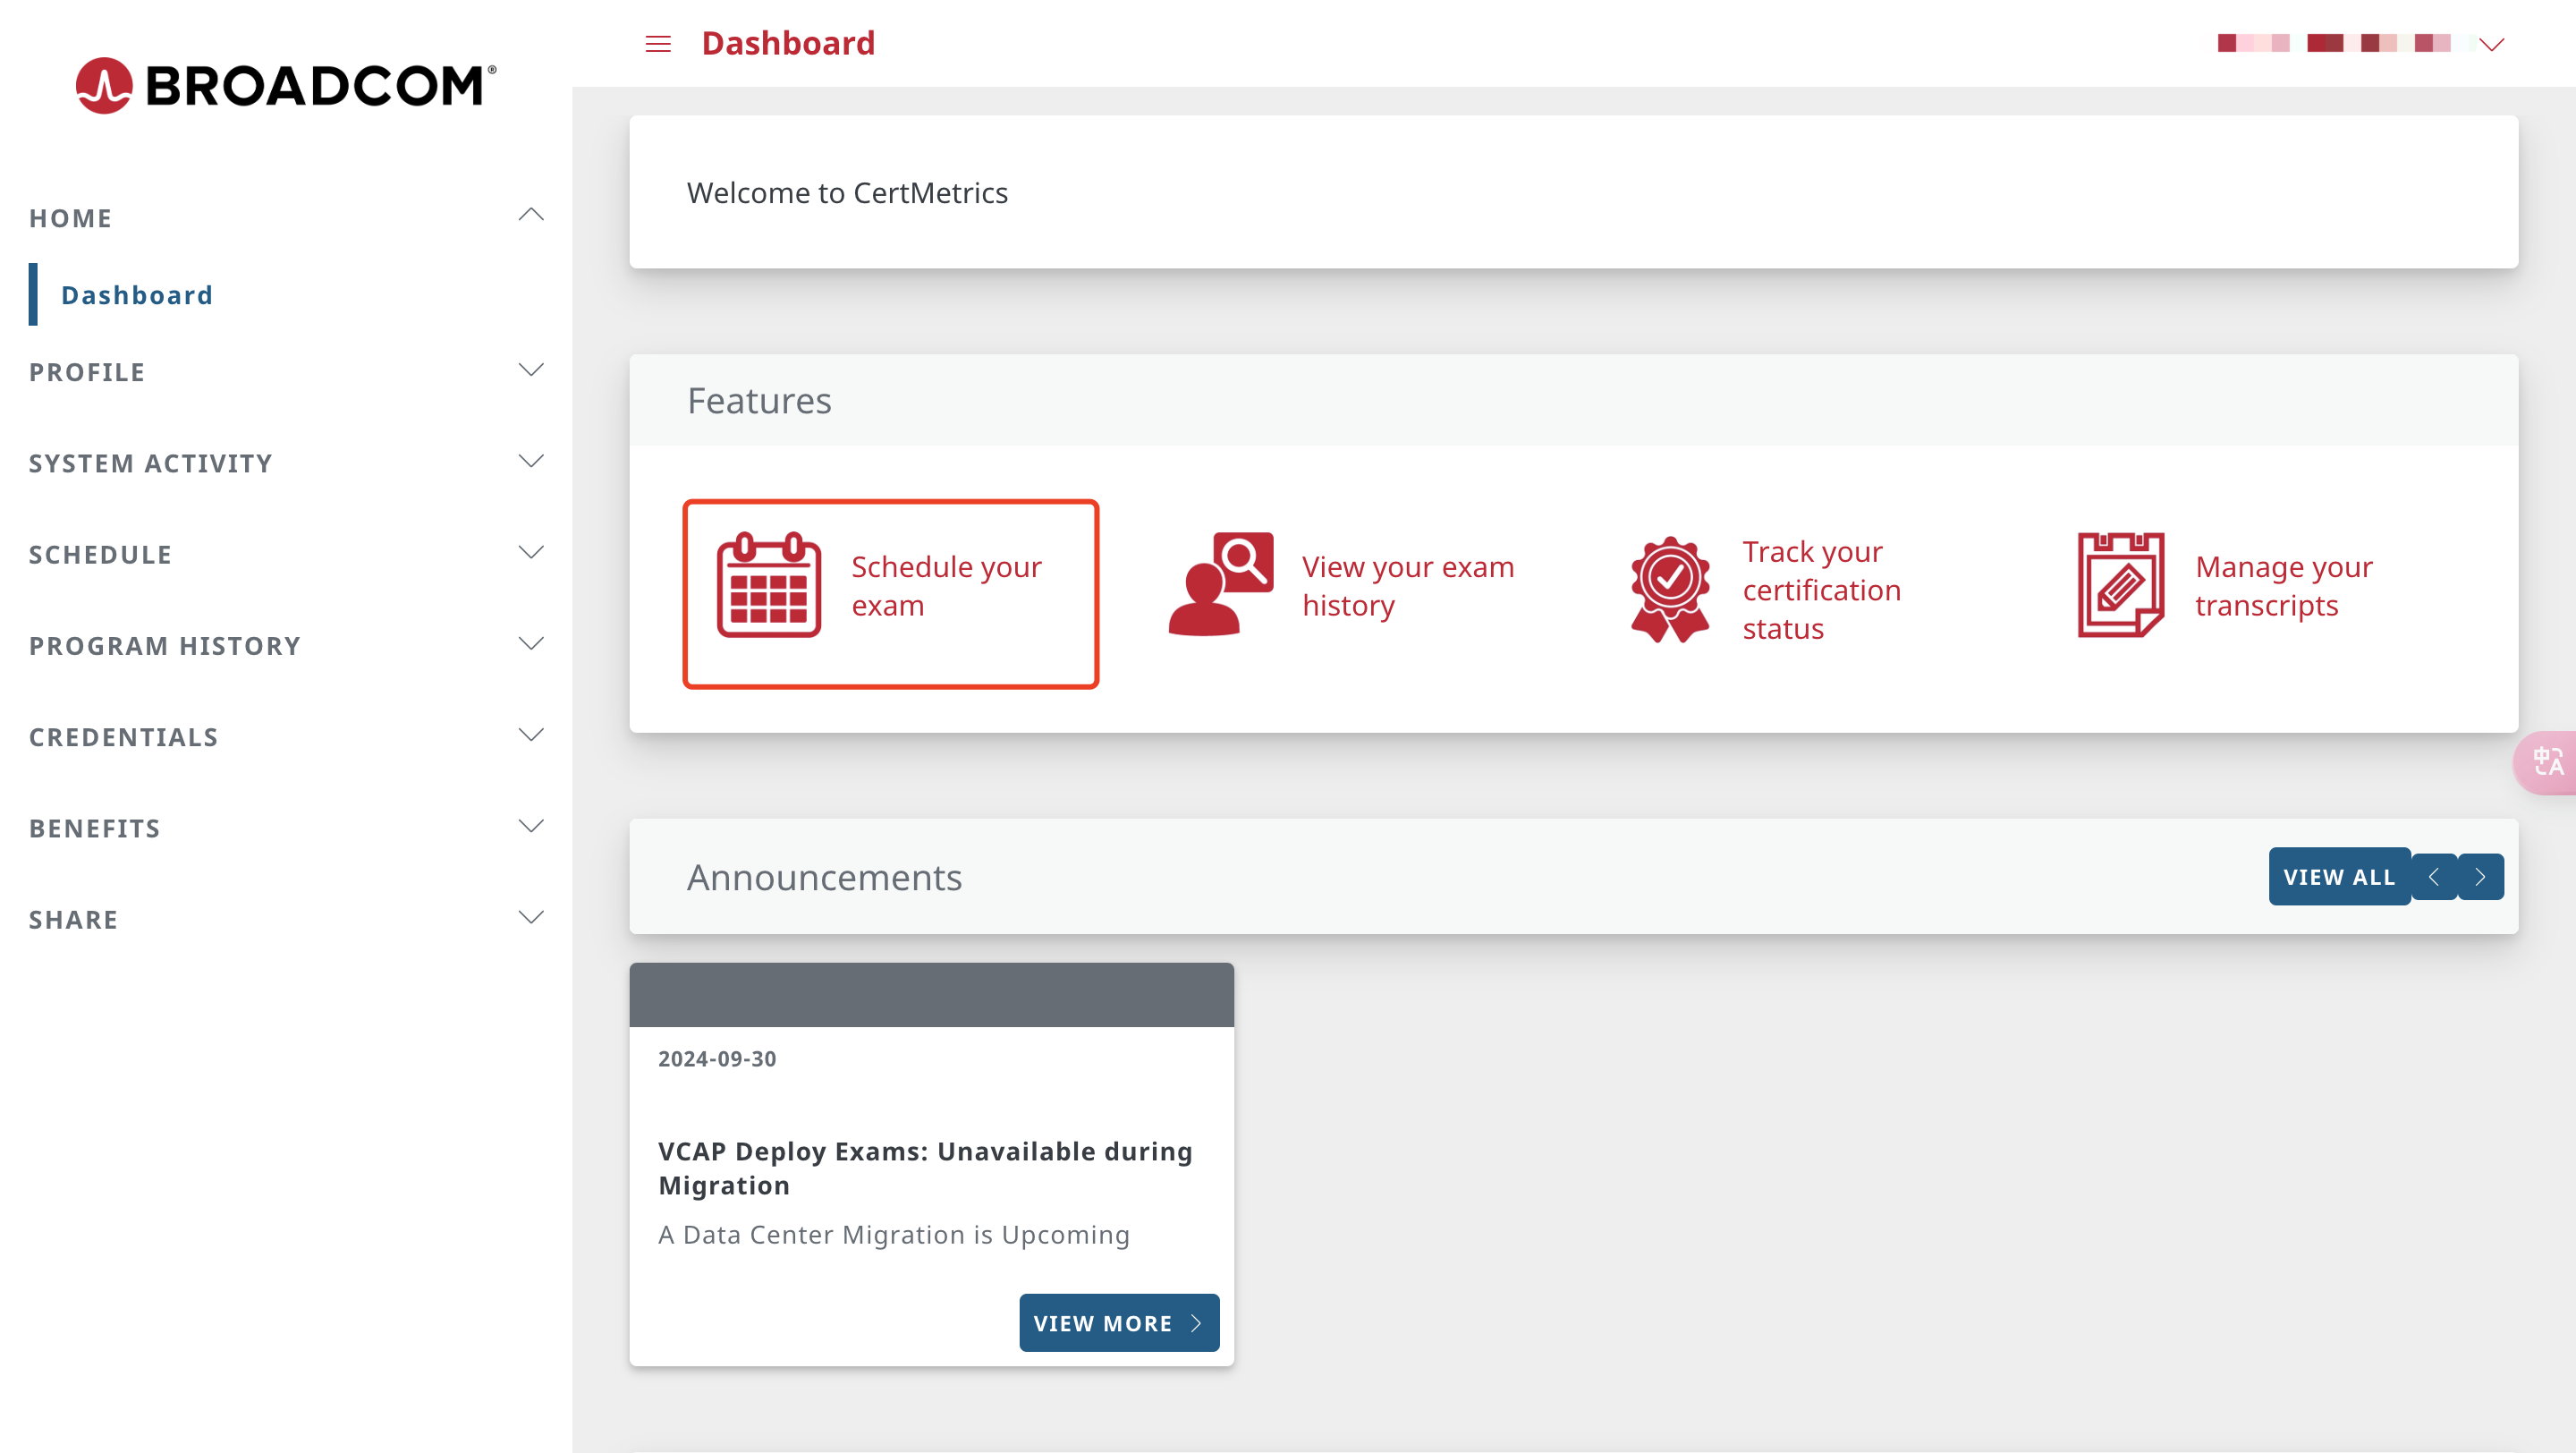Expand the CREDENTIALS section
The image size is (2576, 1453).
click(x=286, y=737)
